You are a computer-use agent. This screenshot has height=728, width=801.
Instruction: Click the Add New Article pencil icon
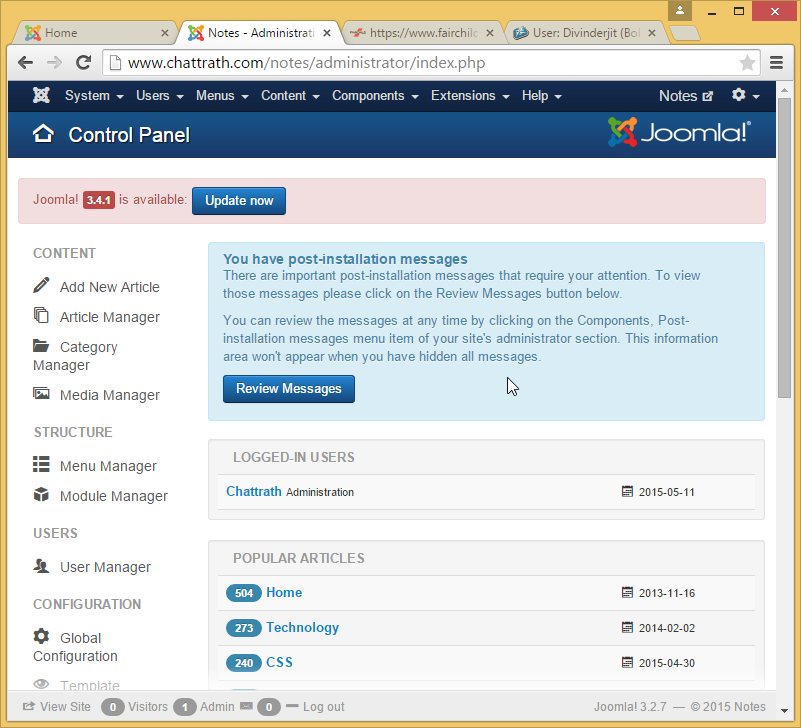(x=41, y=286)
